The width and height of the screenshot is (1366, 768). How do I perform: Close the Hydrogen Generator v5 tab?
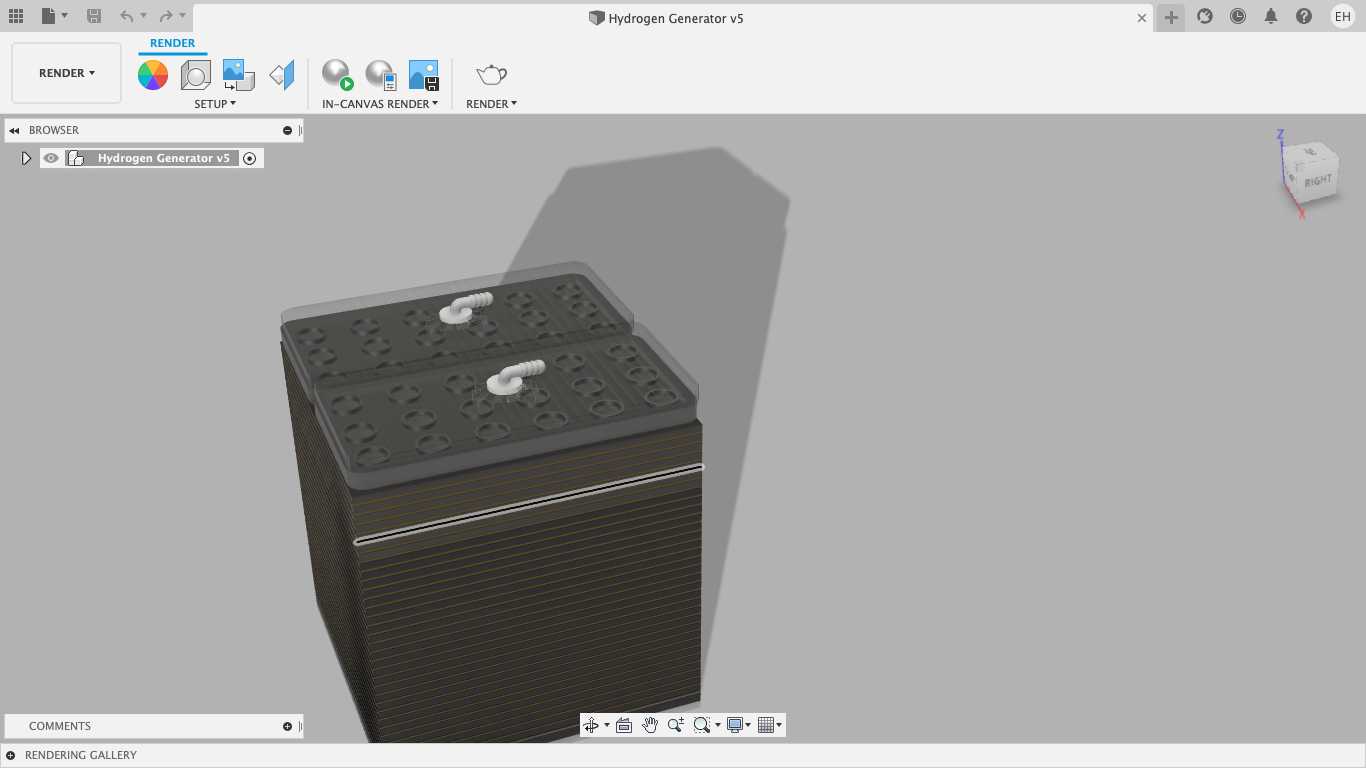click(1142, 18)
